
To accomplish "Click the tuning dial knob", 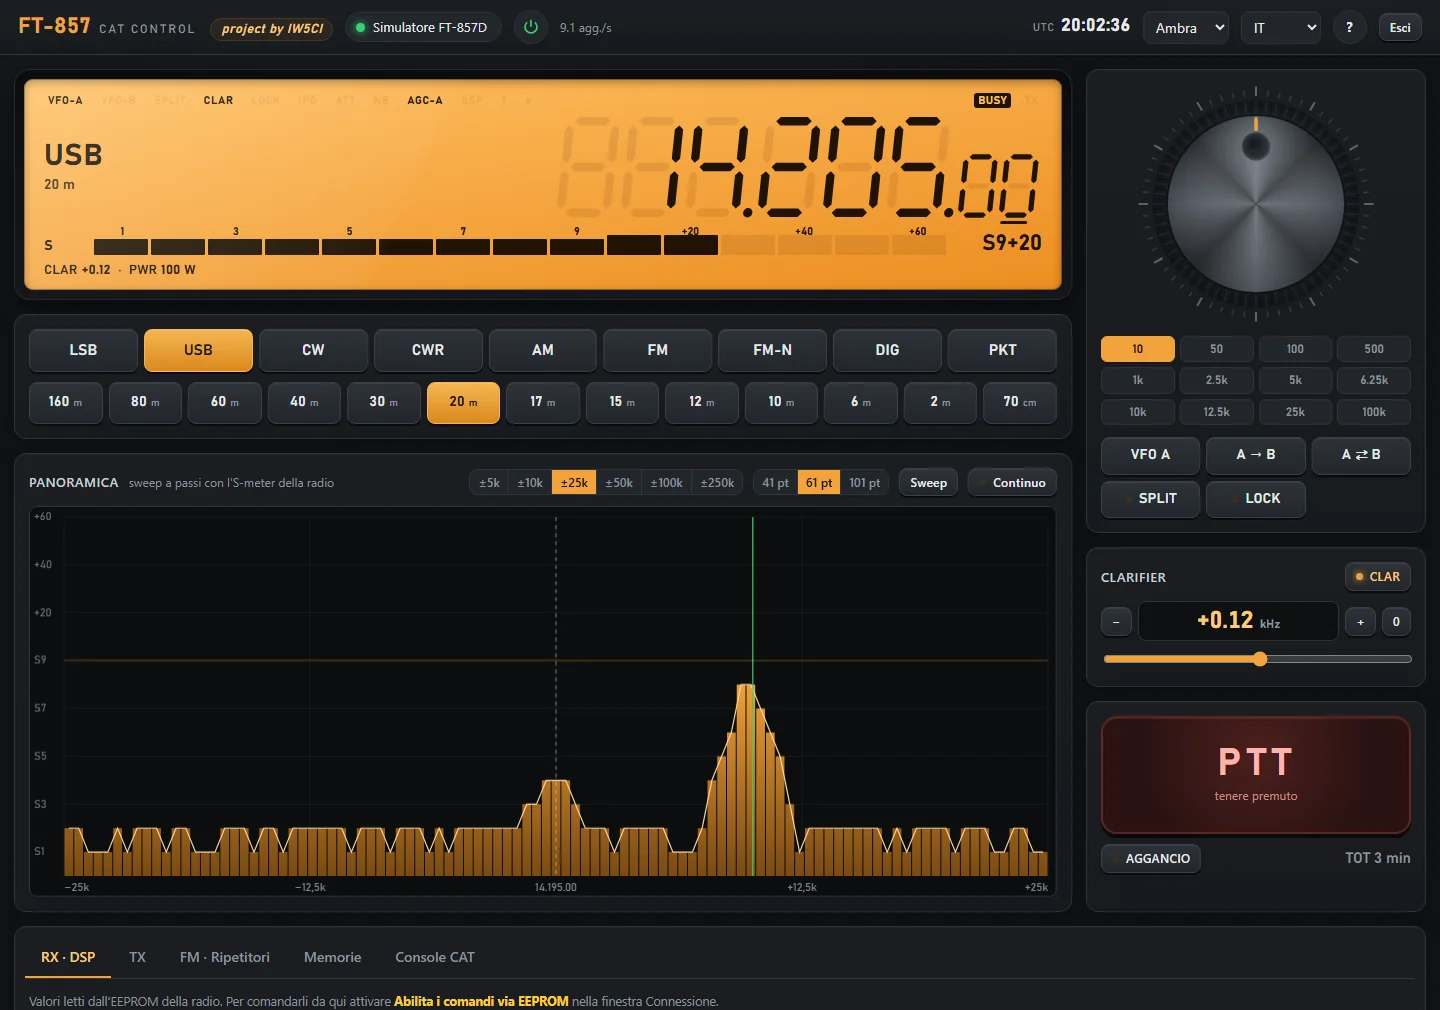I will pos(1256,204).
